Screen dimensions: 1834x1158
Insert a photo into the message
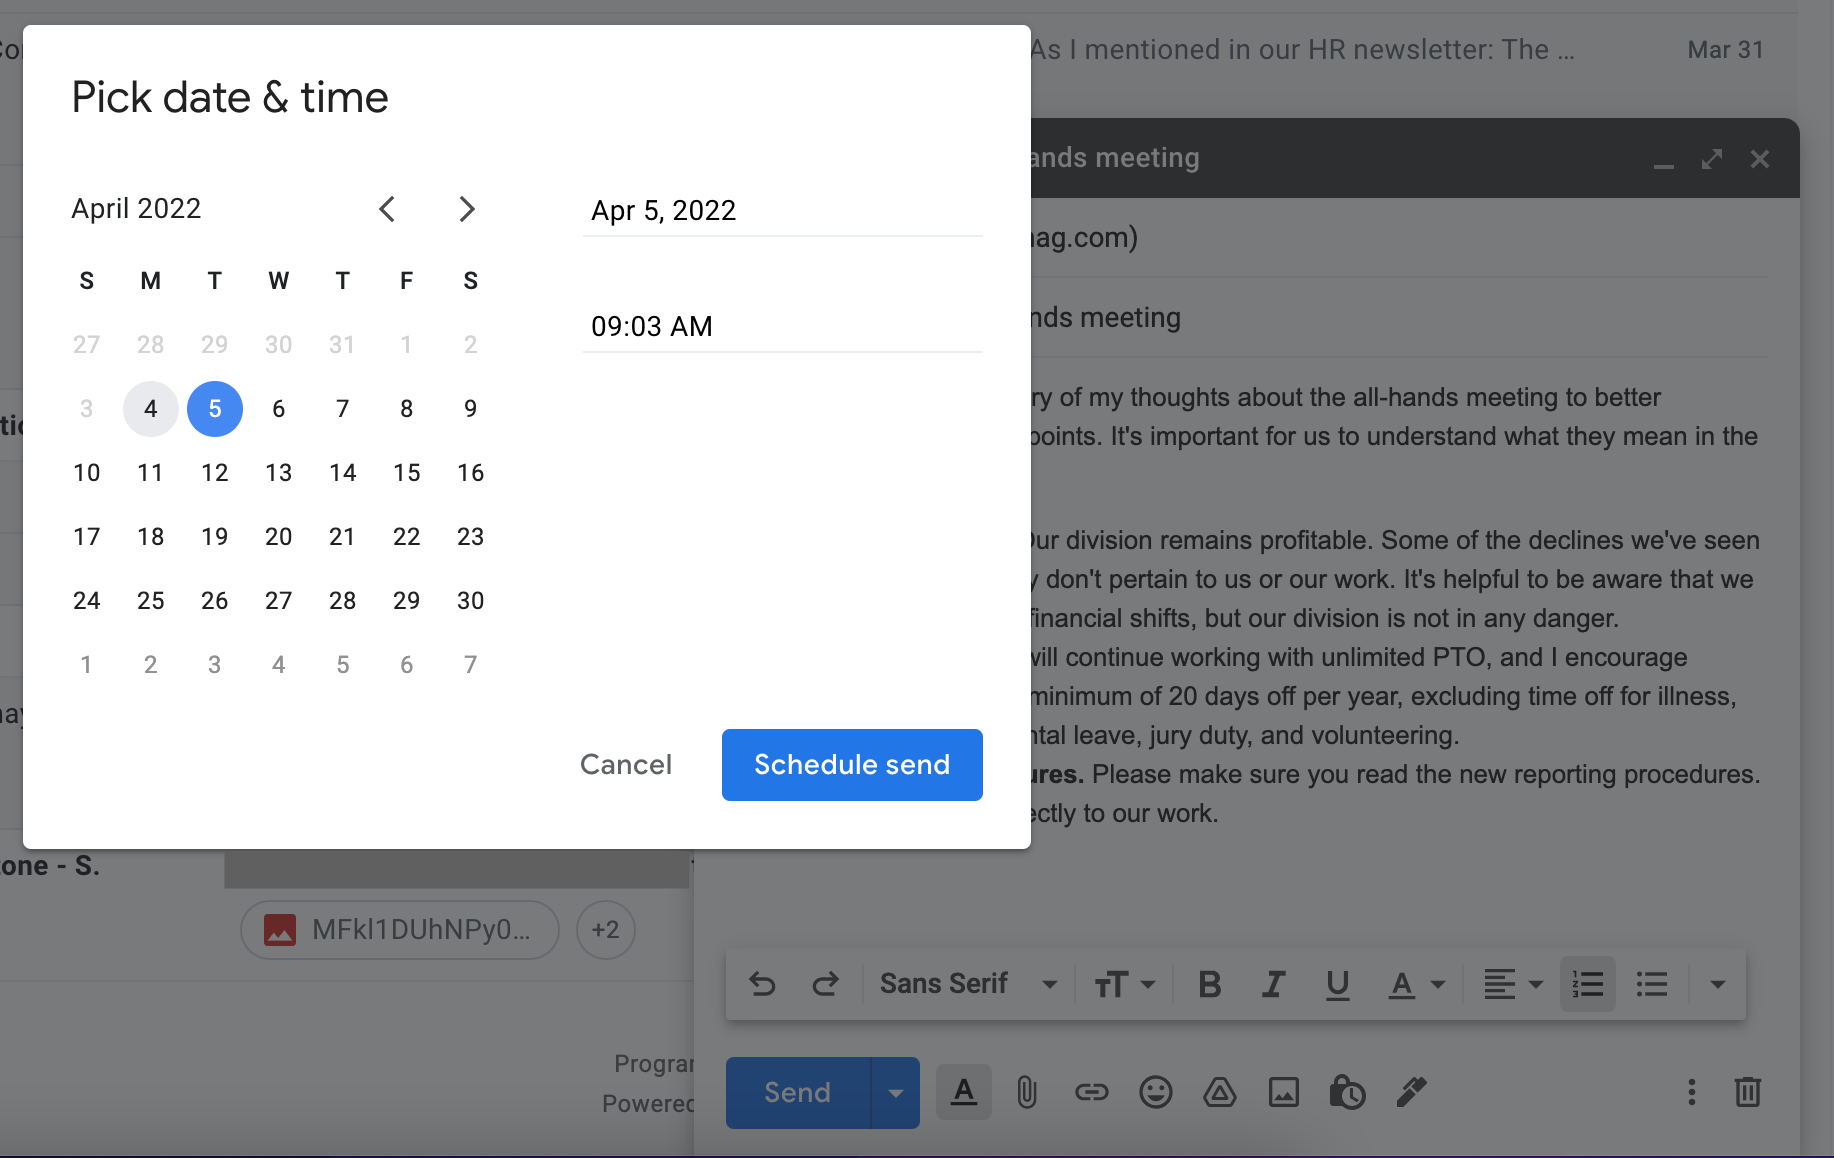(x=1284, y=1092)
